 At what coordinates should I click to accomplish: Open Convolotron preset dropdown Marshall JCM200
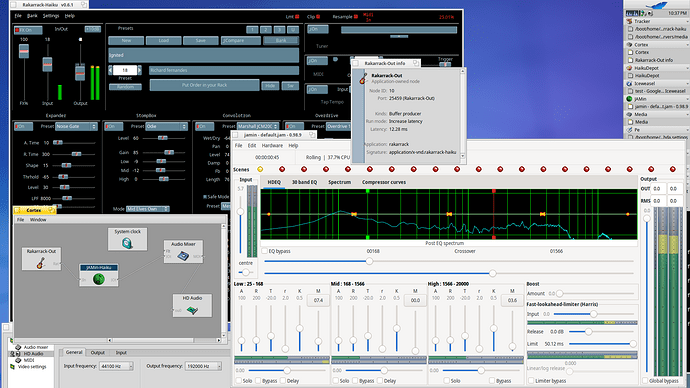[258, 126]
